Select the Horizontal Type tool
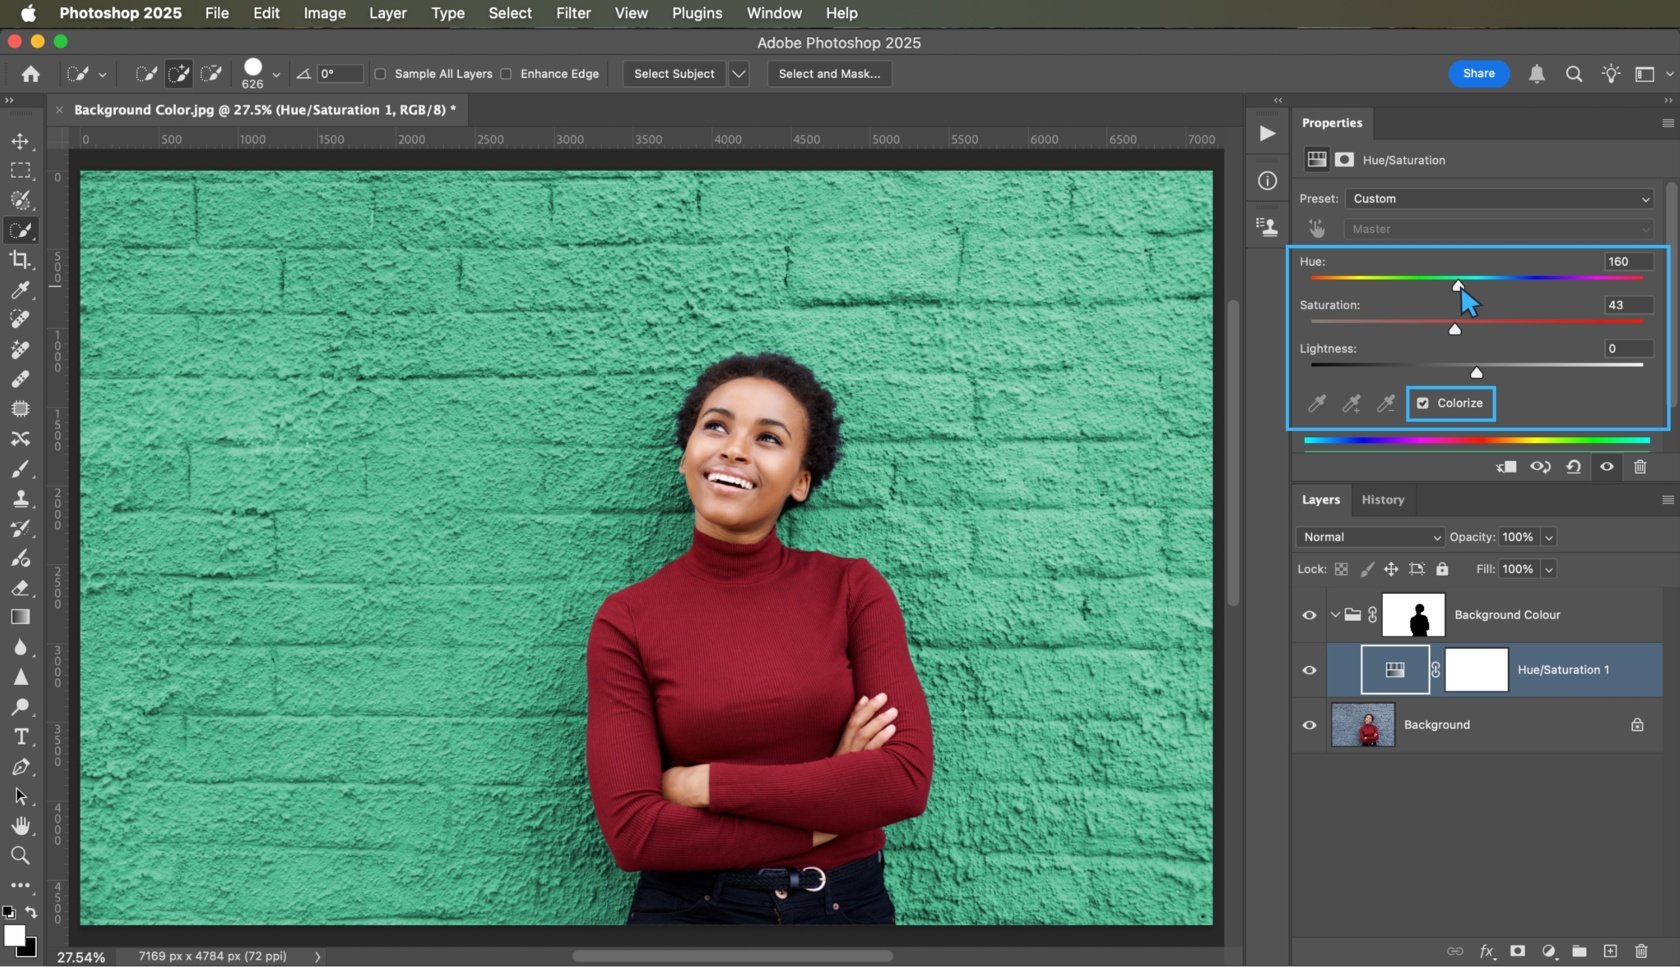Screen dimensions: 1680x967 pos(21,737)
